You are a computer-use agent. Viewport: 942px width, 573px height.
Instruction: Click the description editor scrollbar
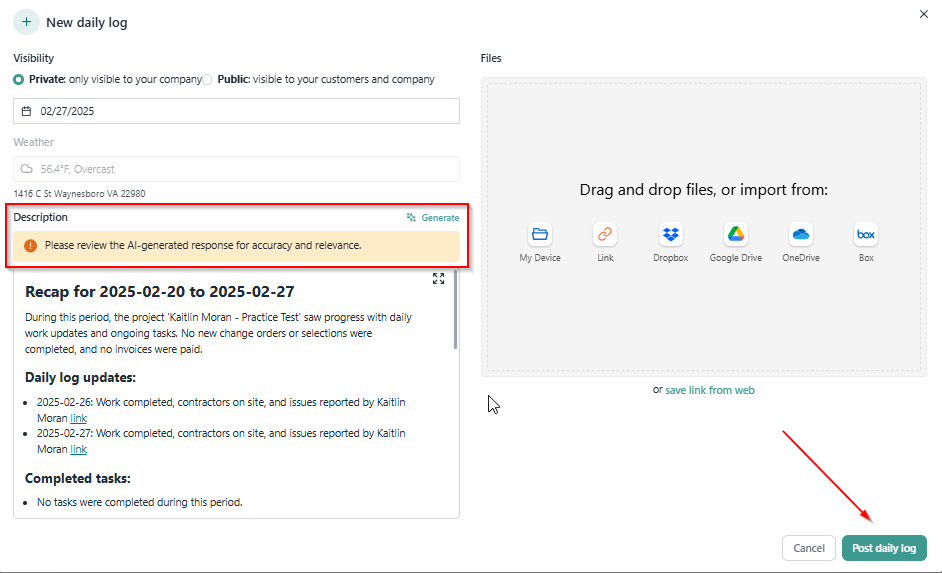(x=455, y=310)
